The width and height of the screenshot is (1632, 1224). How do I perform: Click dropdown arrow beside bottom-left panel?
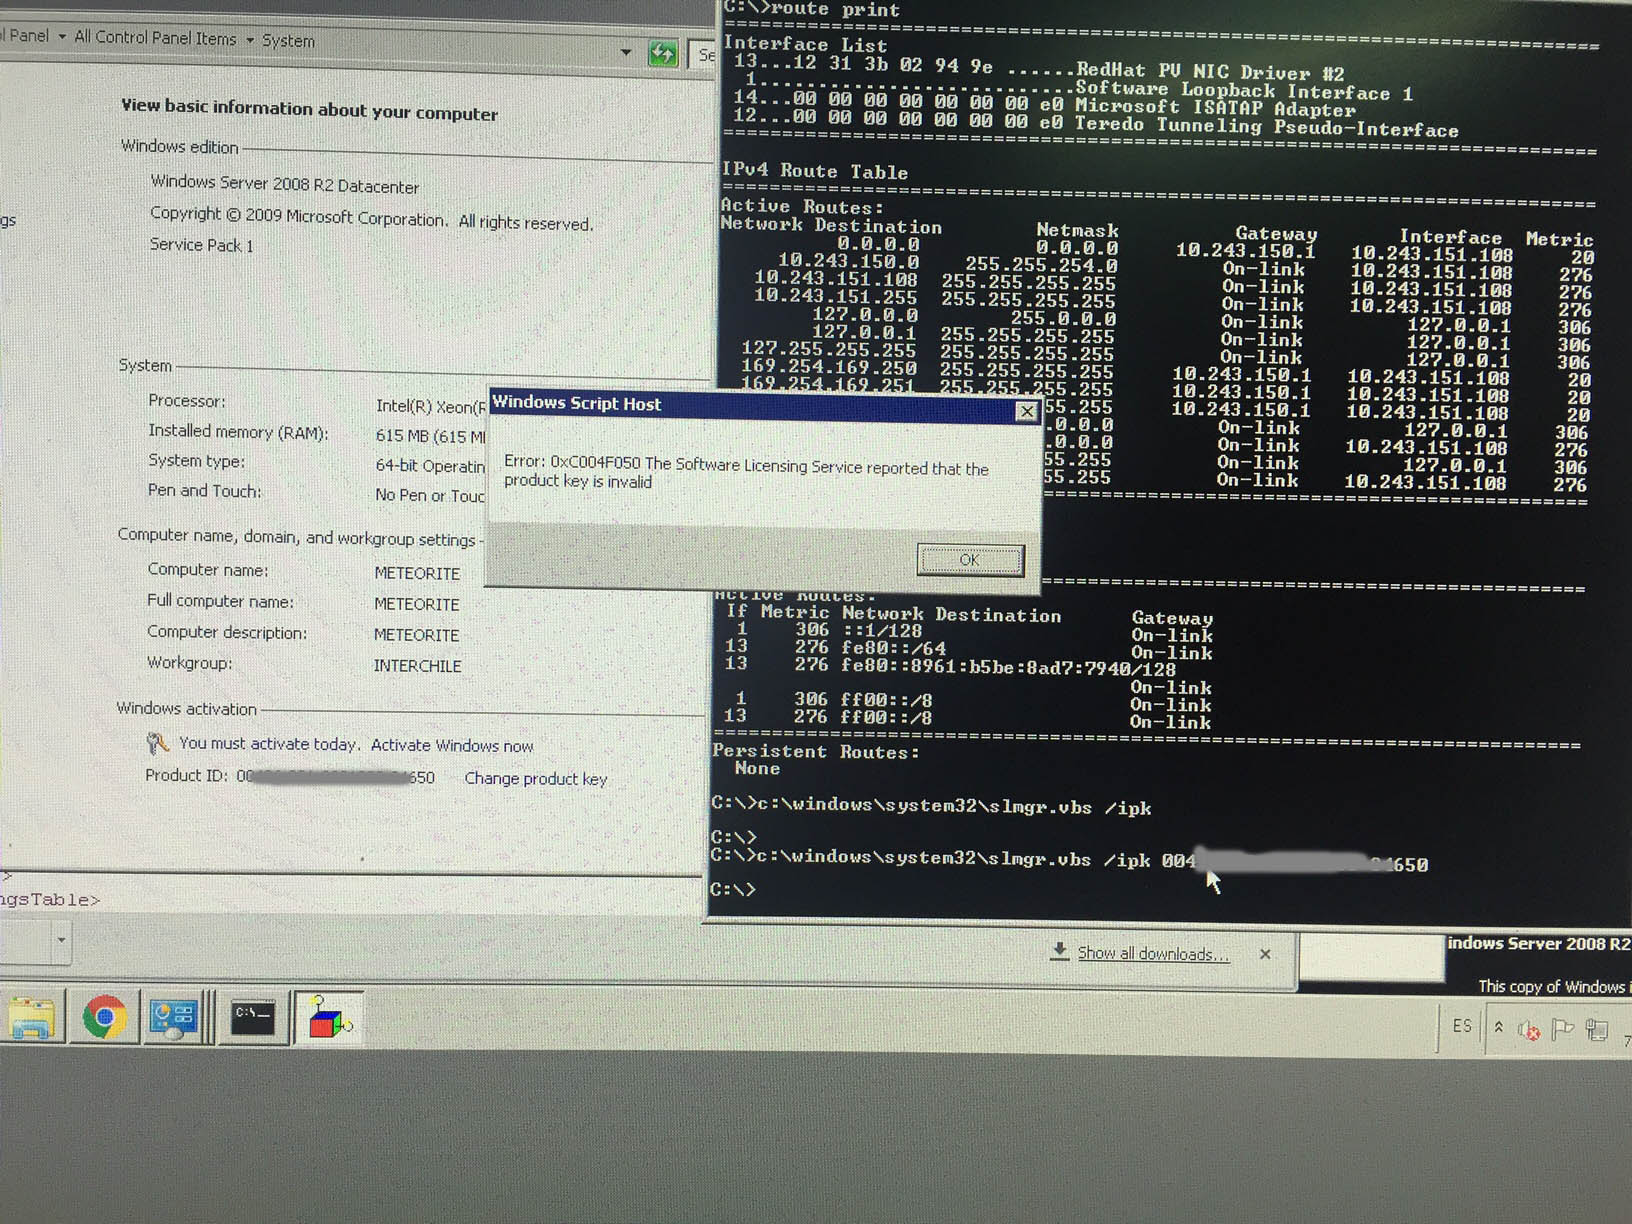pos(61,940)
